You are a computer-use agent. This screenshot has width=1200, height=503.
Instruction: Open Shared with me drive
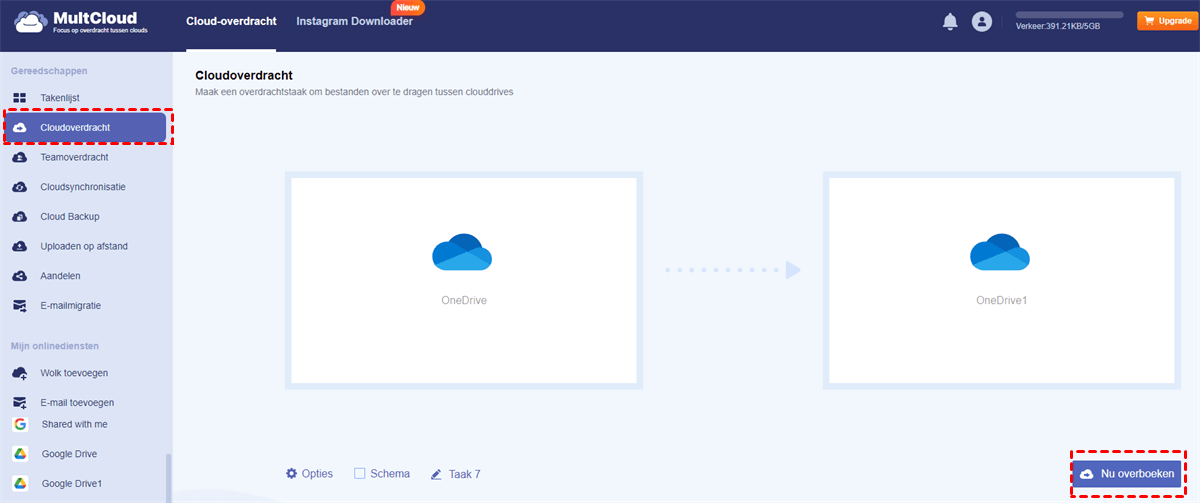click(75, 424)
